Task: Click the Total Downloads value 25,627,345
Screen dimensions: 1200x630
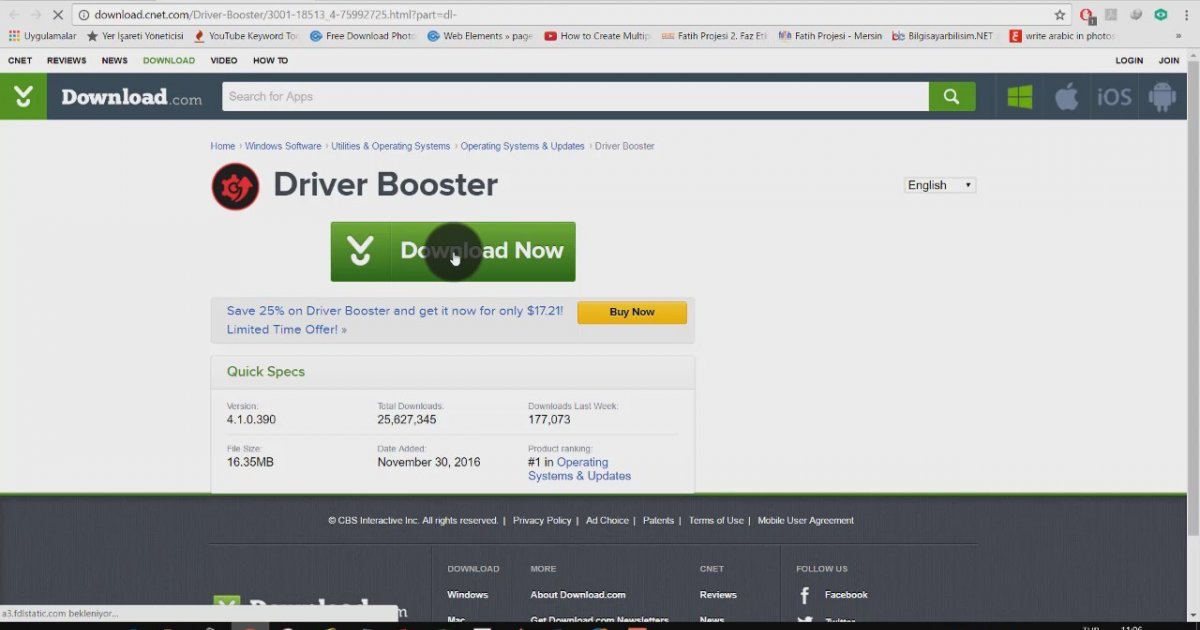Action: [407, 420]
